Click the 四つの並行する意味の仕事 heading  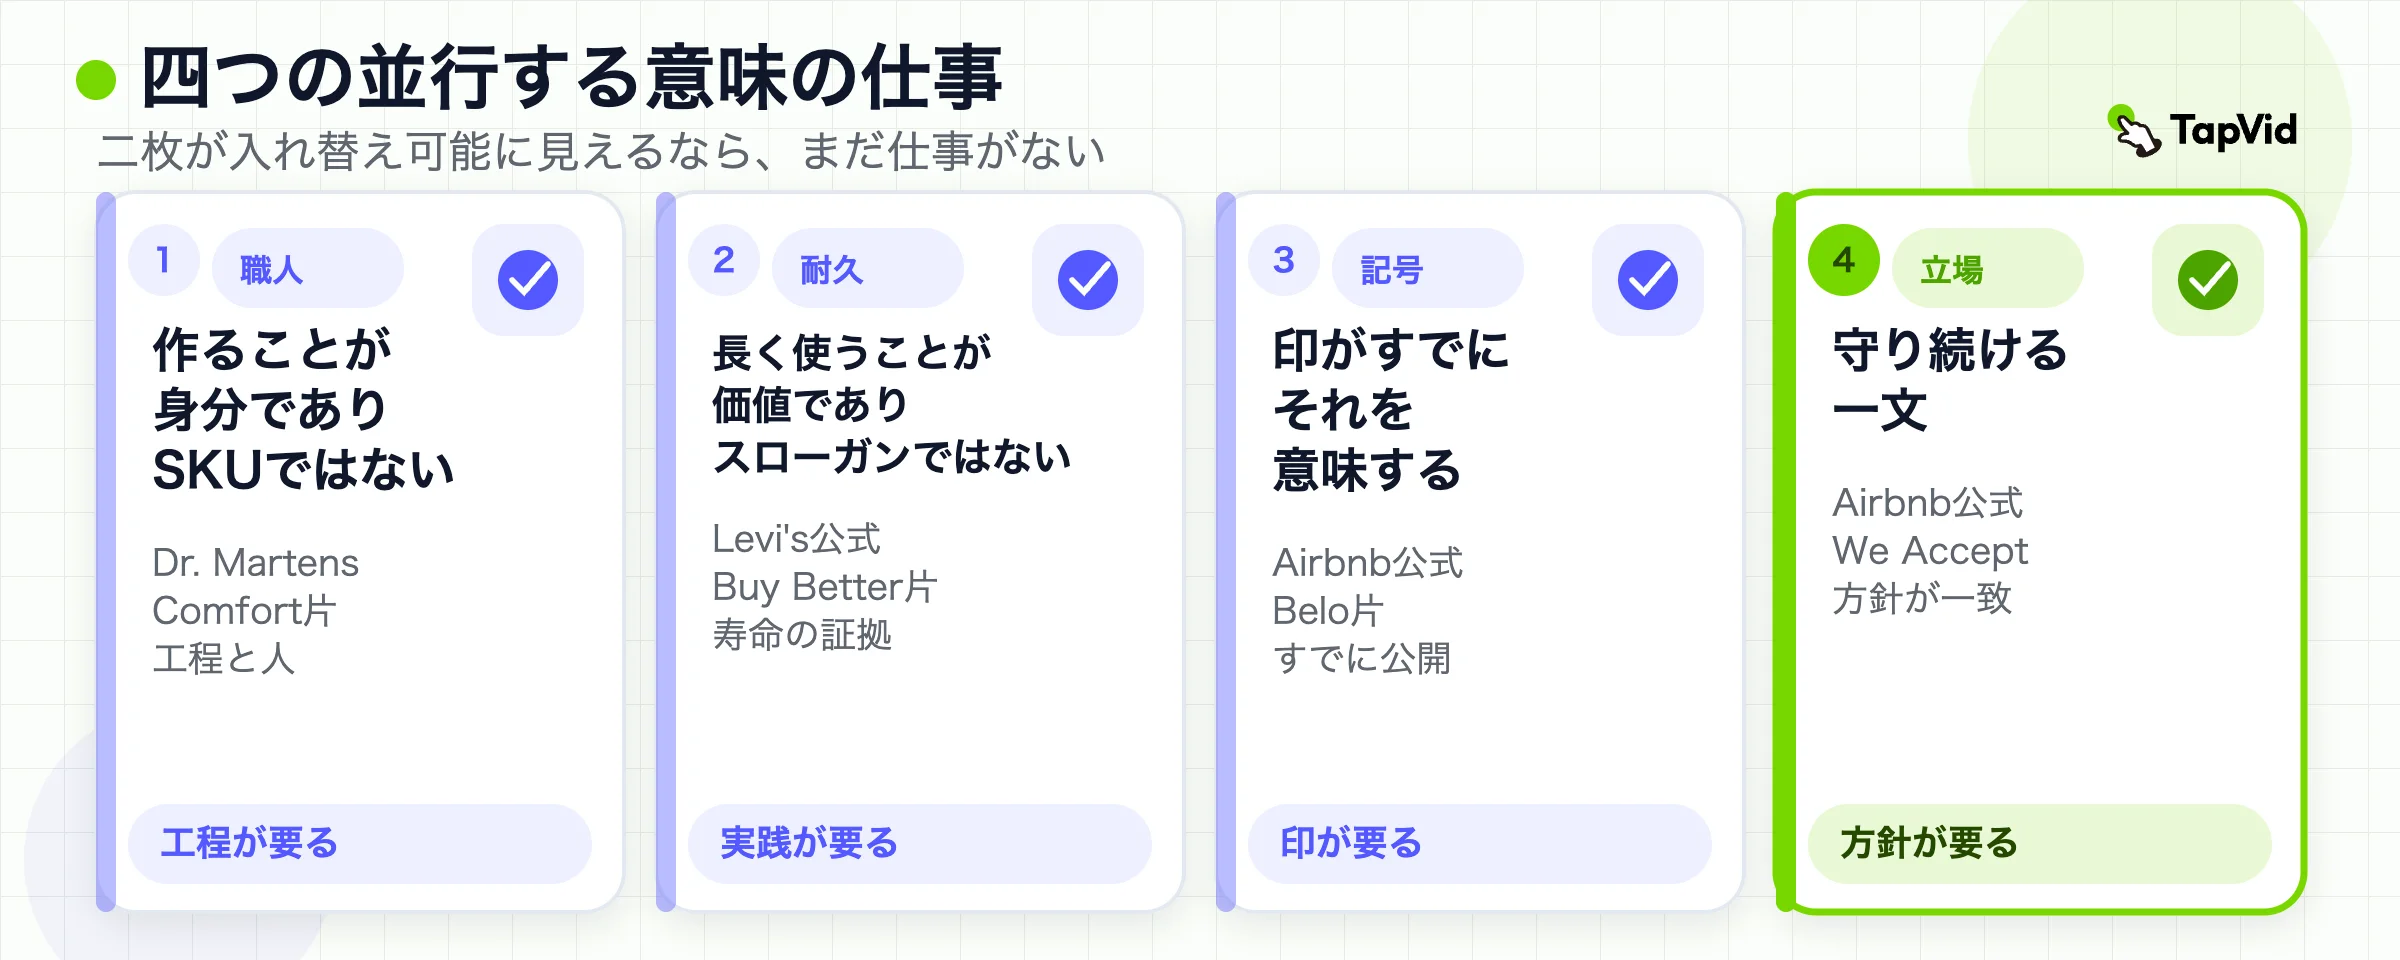[x=572, y=78]
